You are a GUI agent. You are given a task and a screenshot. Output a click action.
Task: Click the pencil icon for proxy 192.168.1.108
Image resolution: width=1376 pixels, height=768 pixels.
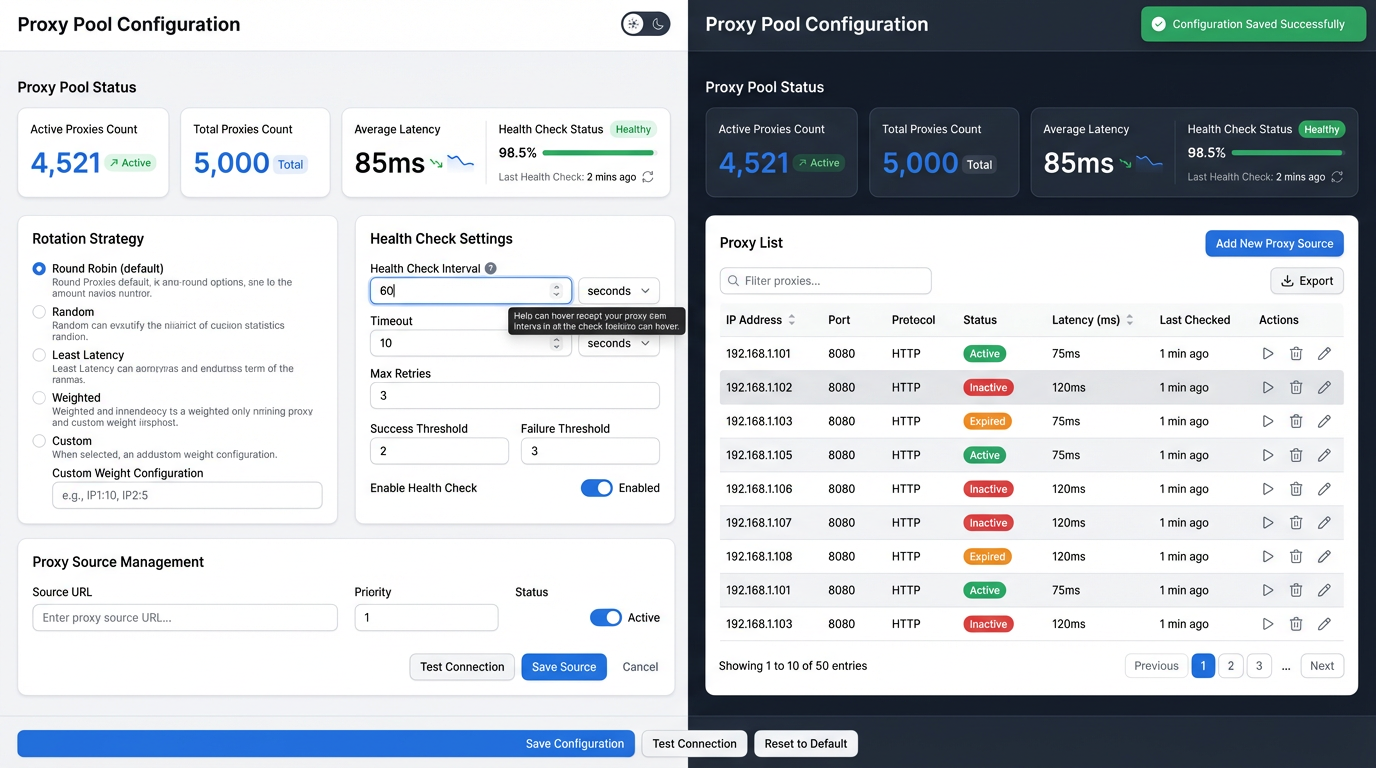tap(1324, 557)
